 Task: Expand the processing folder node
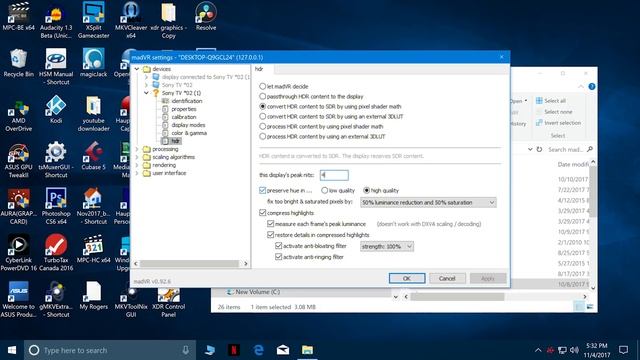(137, 149)
